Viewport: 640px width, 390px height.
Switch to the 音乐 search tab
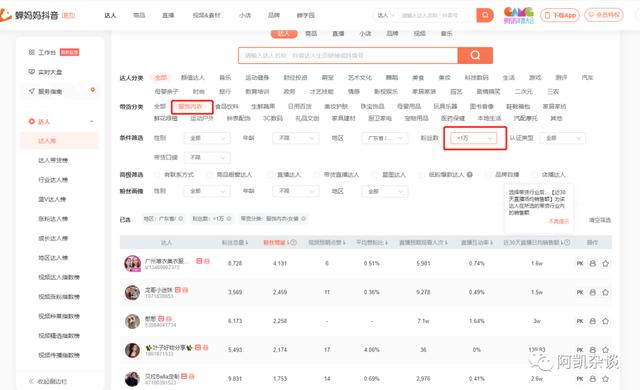tap(447, 33)
